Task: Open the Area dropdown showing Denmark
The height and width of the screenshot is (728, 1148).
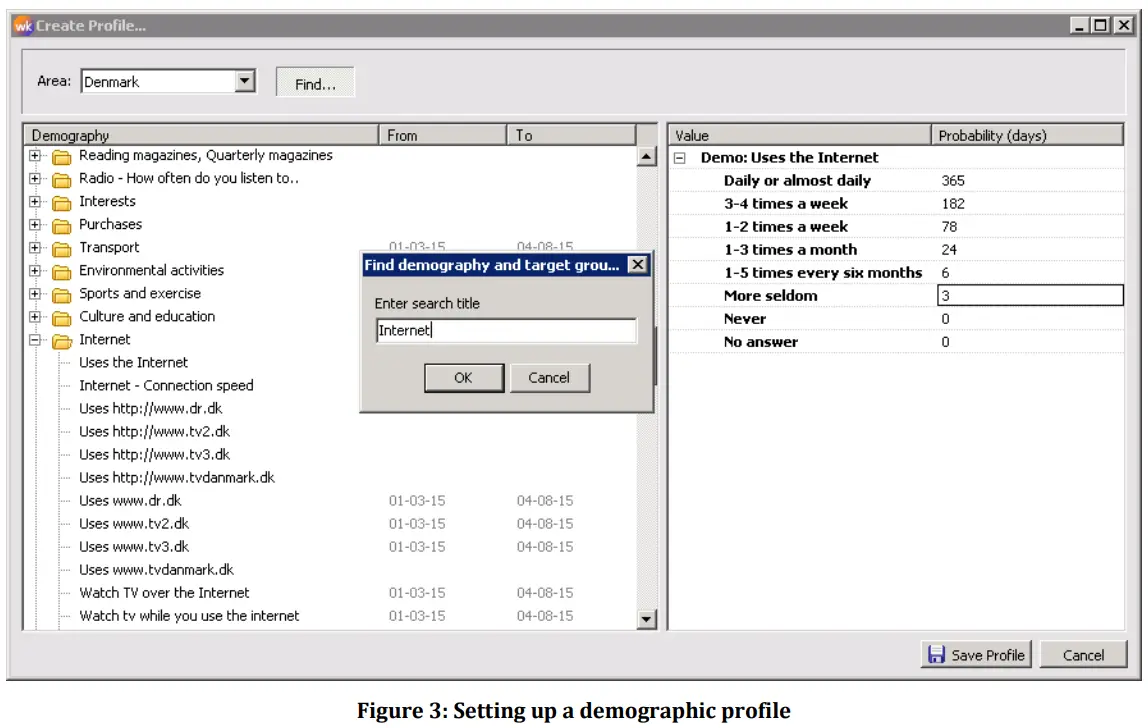Action: (243, 81)
